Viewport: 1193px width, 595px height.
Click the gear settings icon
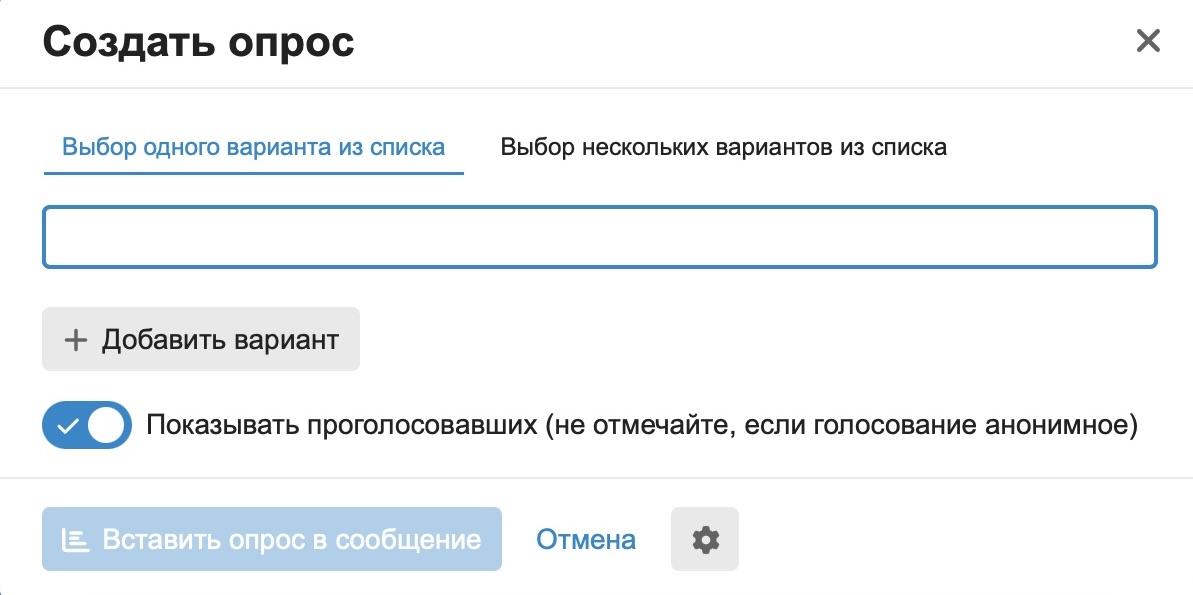(x=705, y=540)
